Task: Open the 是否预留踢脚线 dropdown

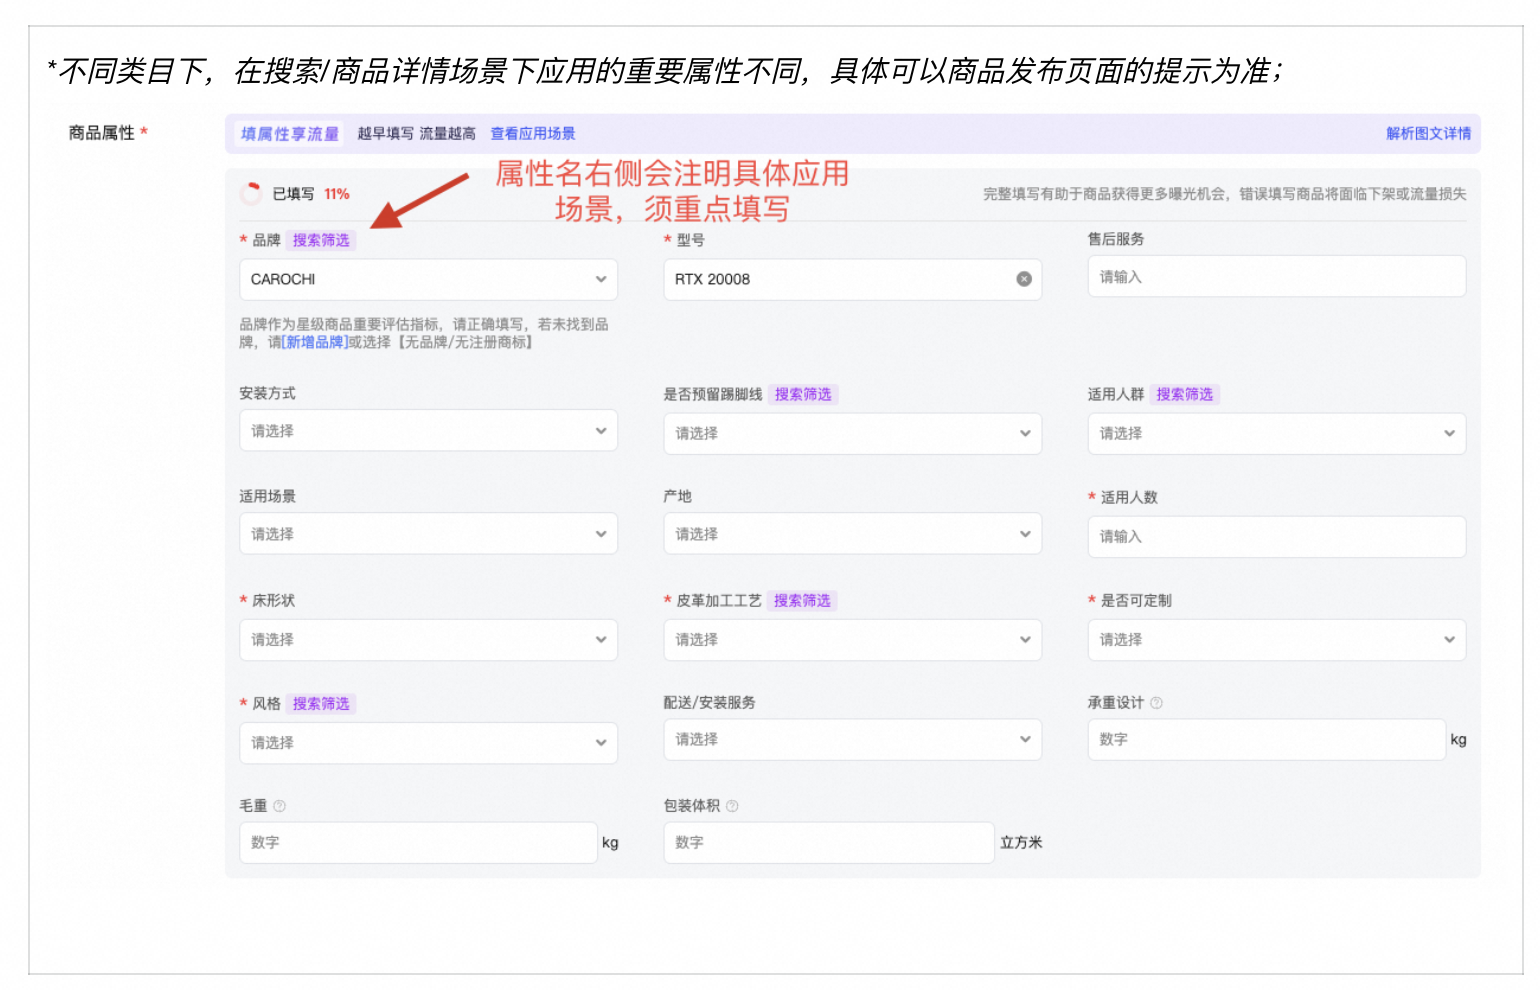Action: click(x=852, y=433)
